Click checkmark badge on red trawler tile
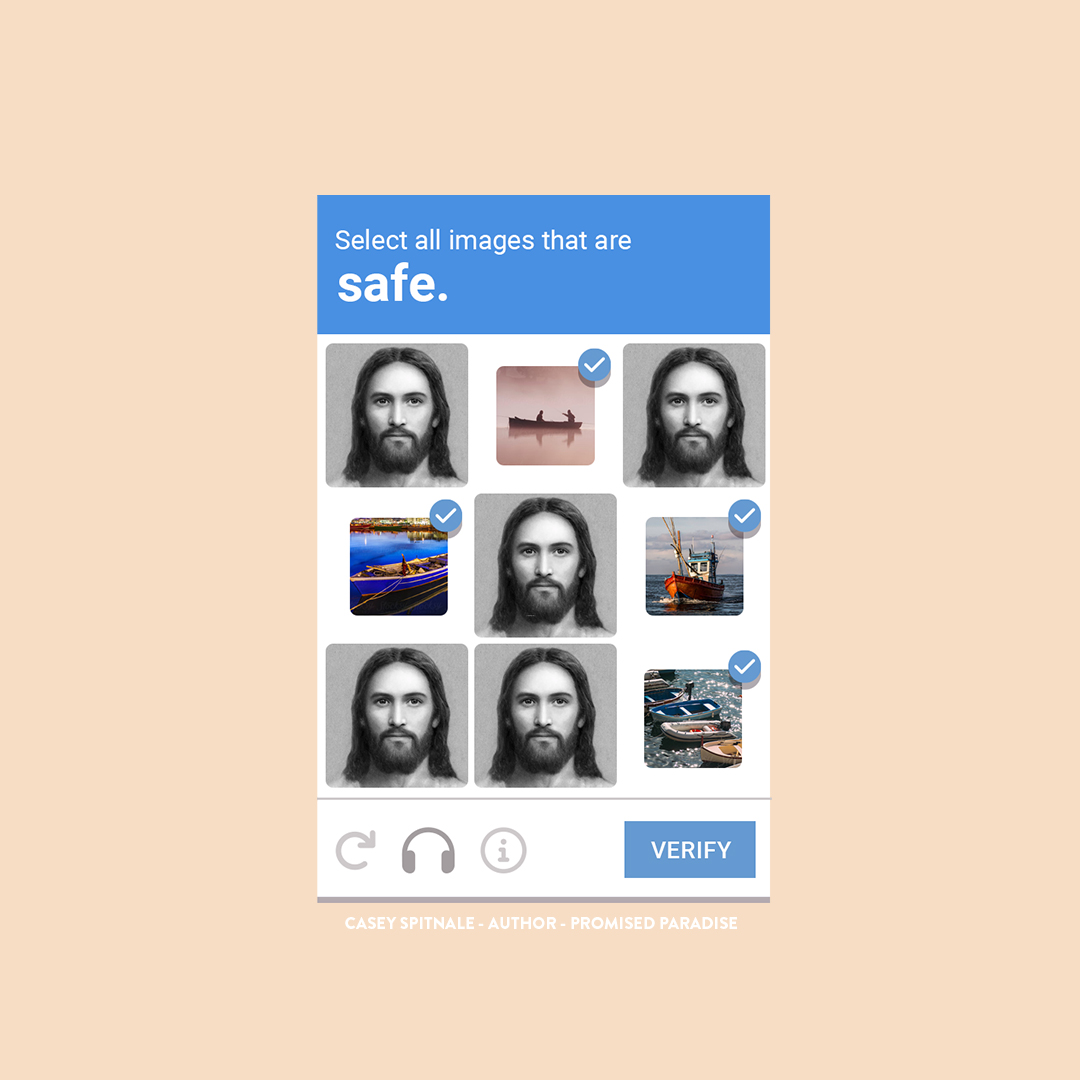 point(745,515)
